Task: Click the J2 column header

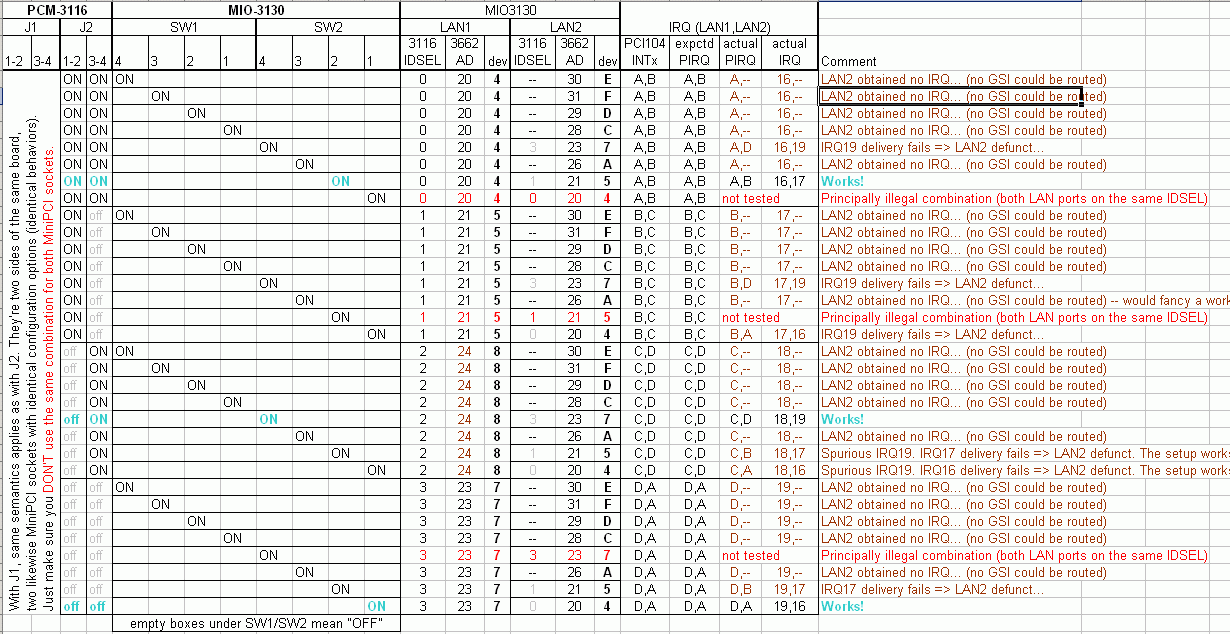Action: [86, 28]
